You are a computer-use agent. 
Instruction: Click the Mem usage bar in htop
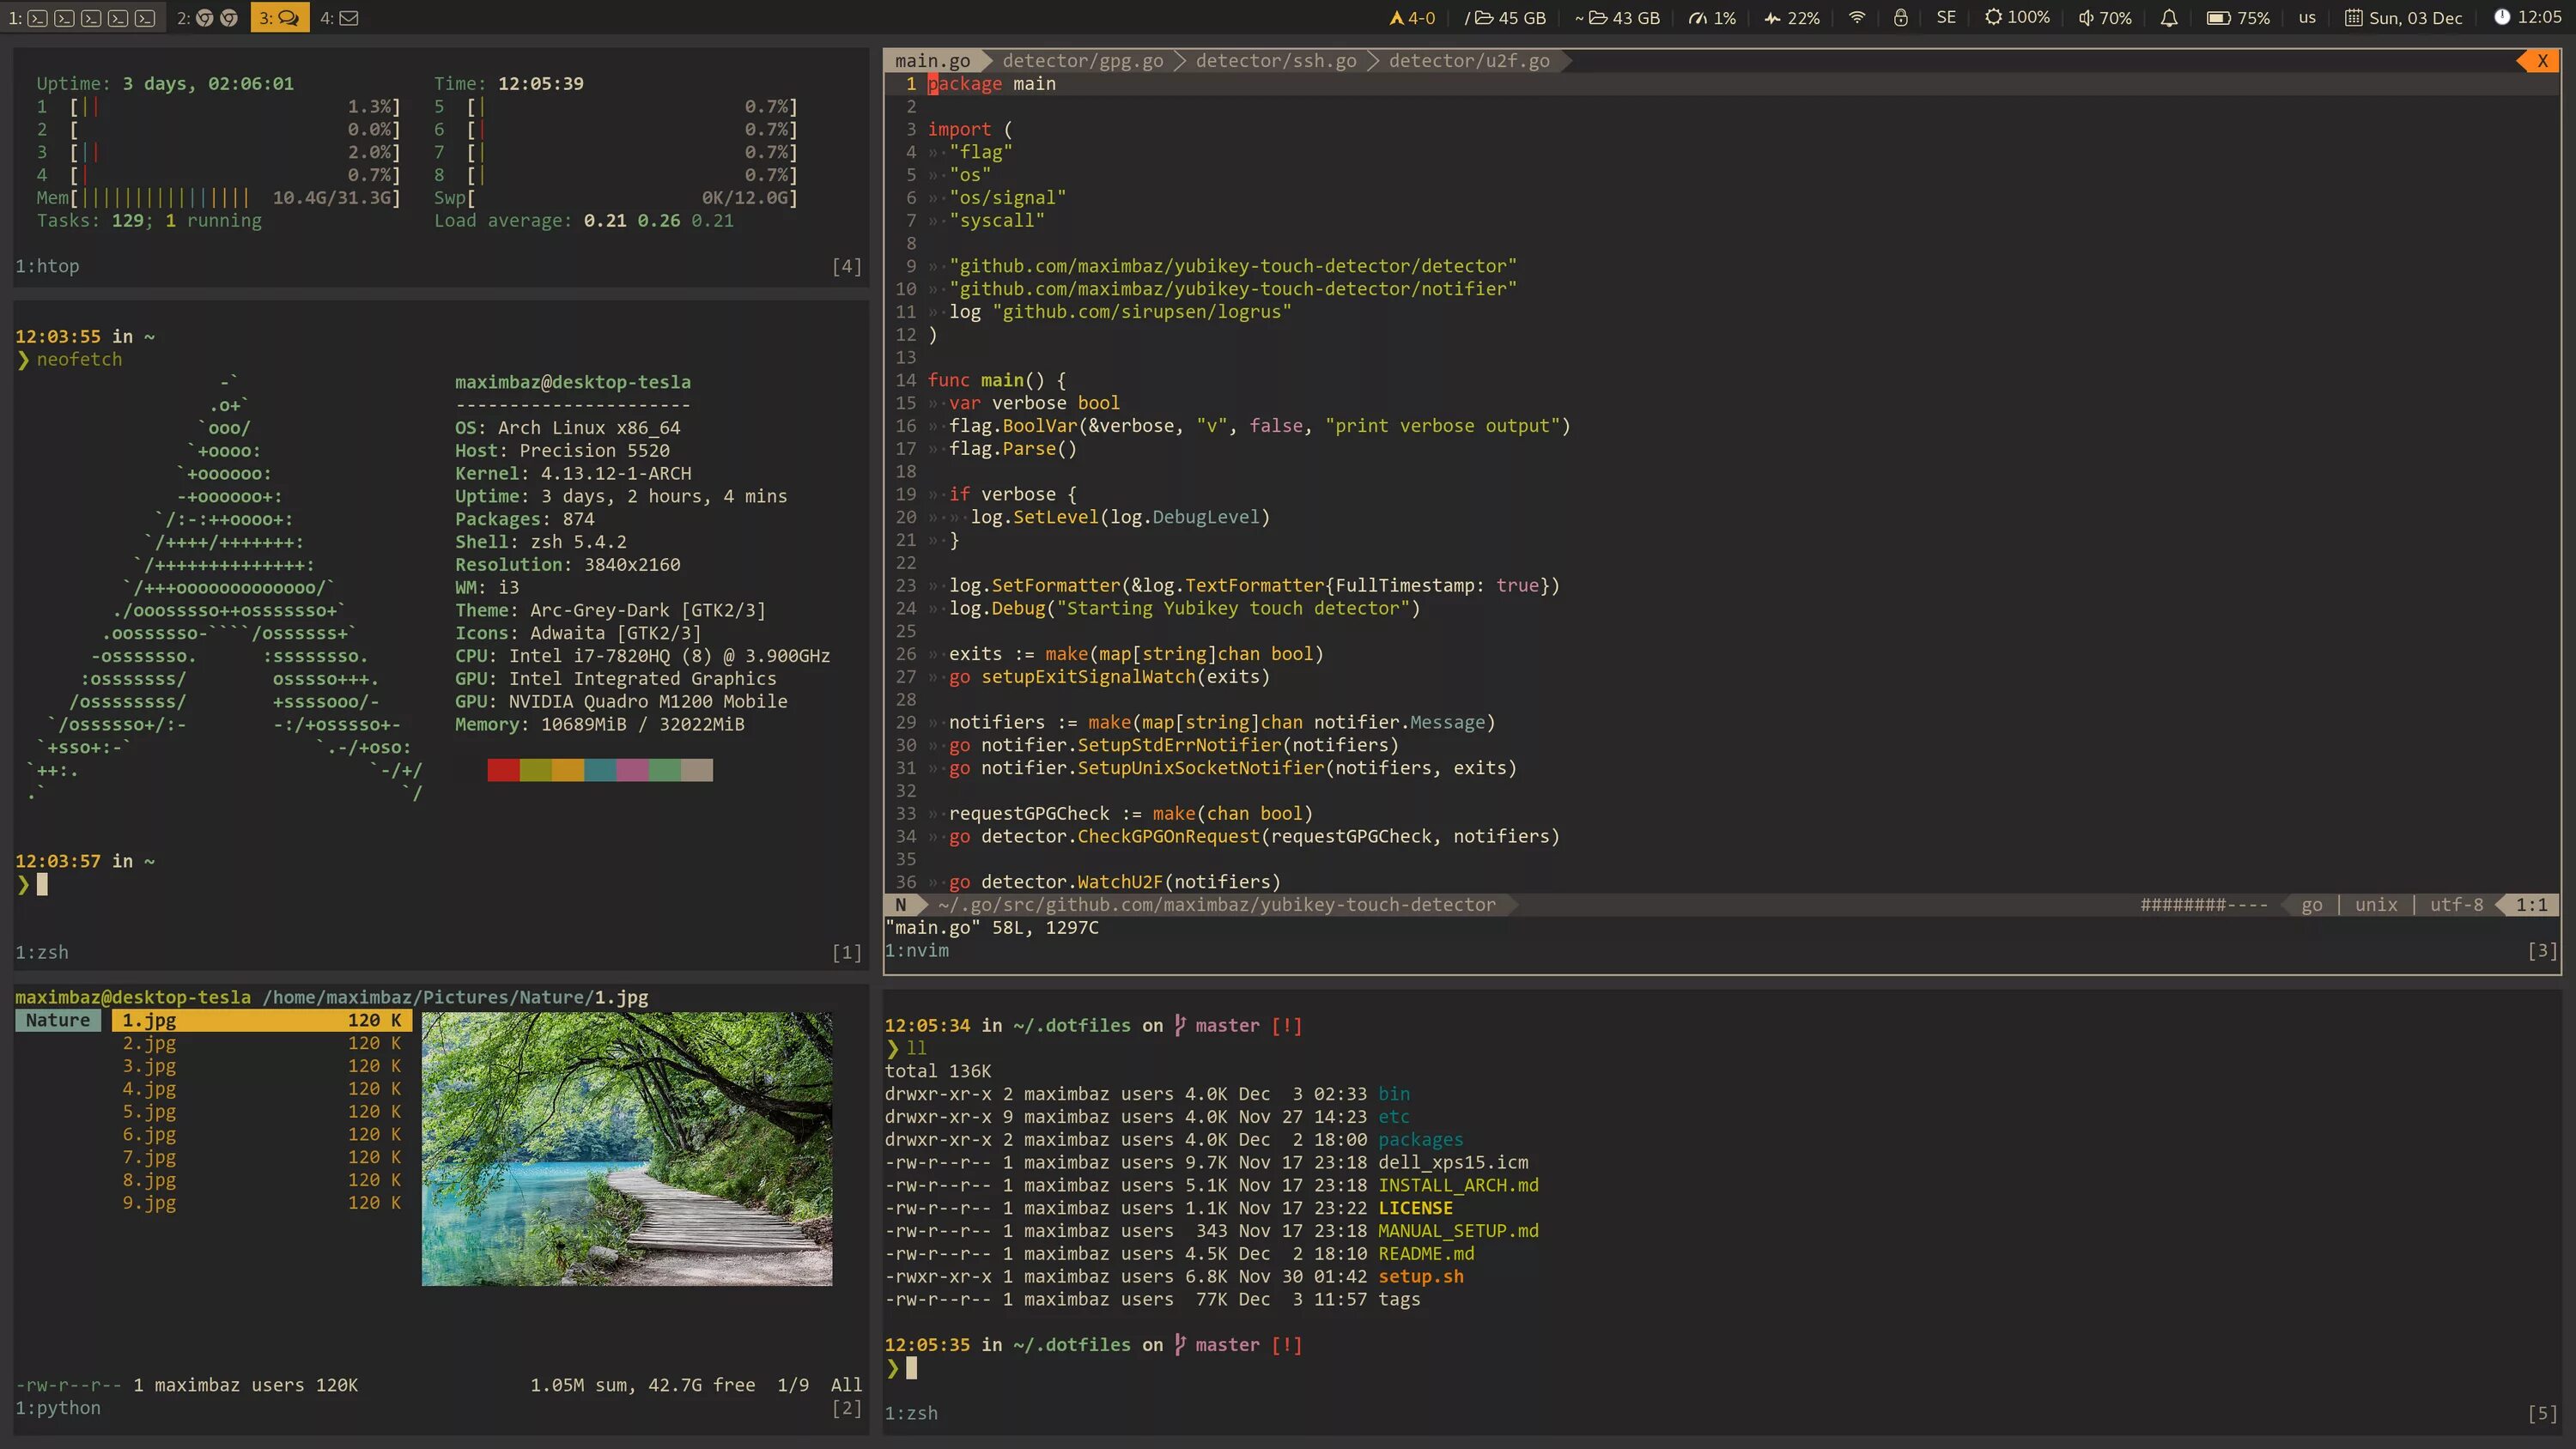click(218, 197)
